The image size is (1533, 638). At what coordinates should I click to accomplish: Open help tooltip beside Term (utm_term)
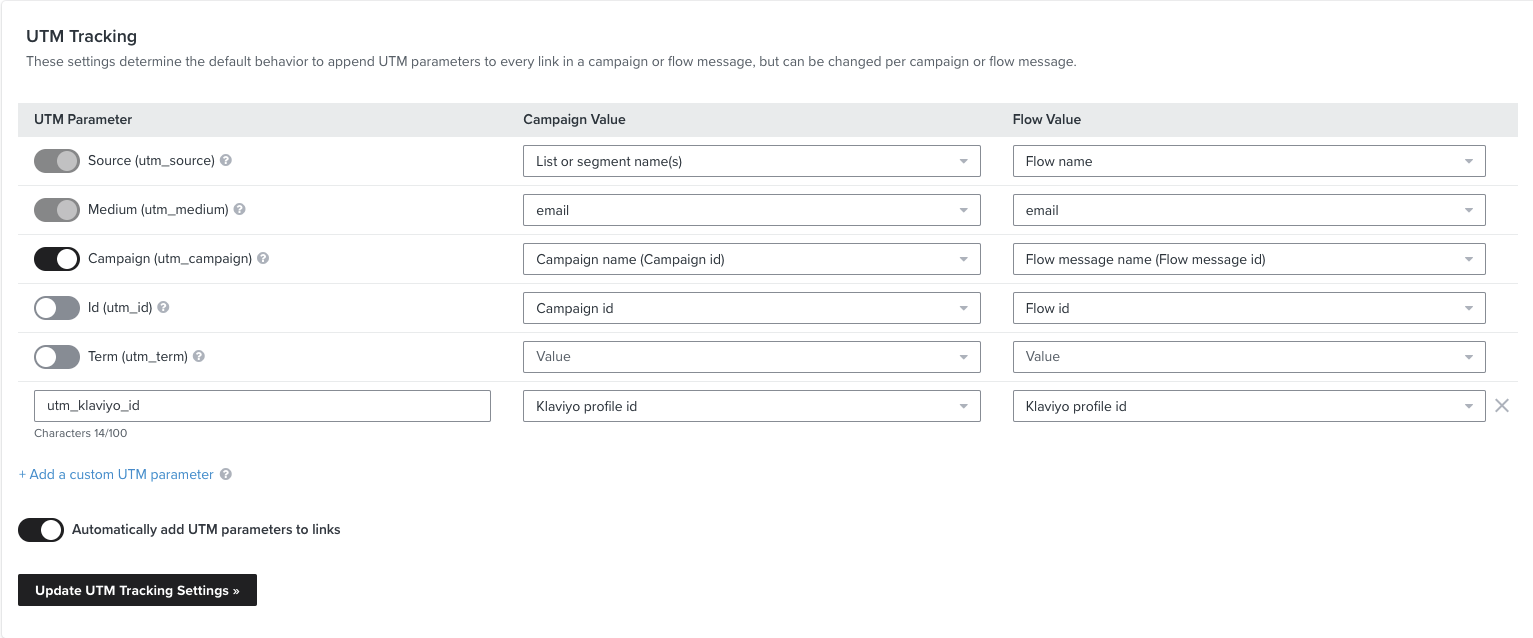(x=198, y=357)
